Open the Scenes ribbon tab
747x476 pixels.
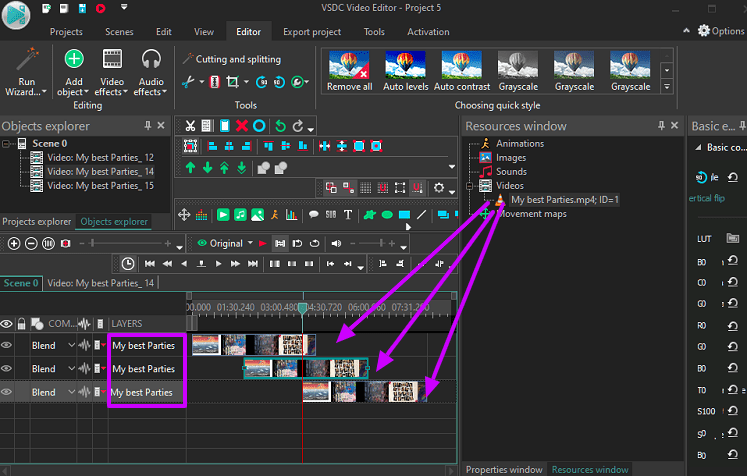point(119,32)
